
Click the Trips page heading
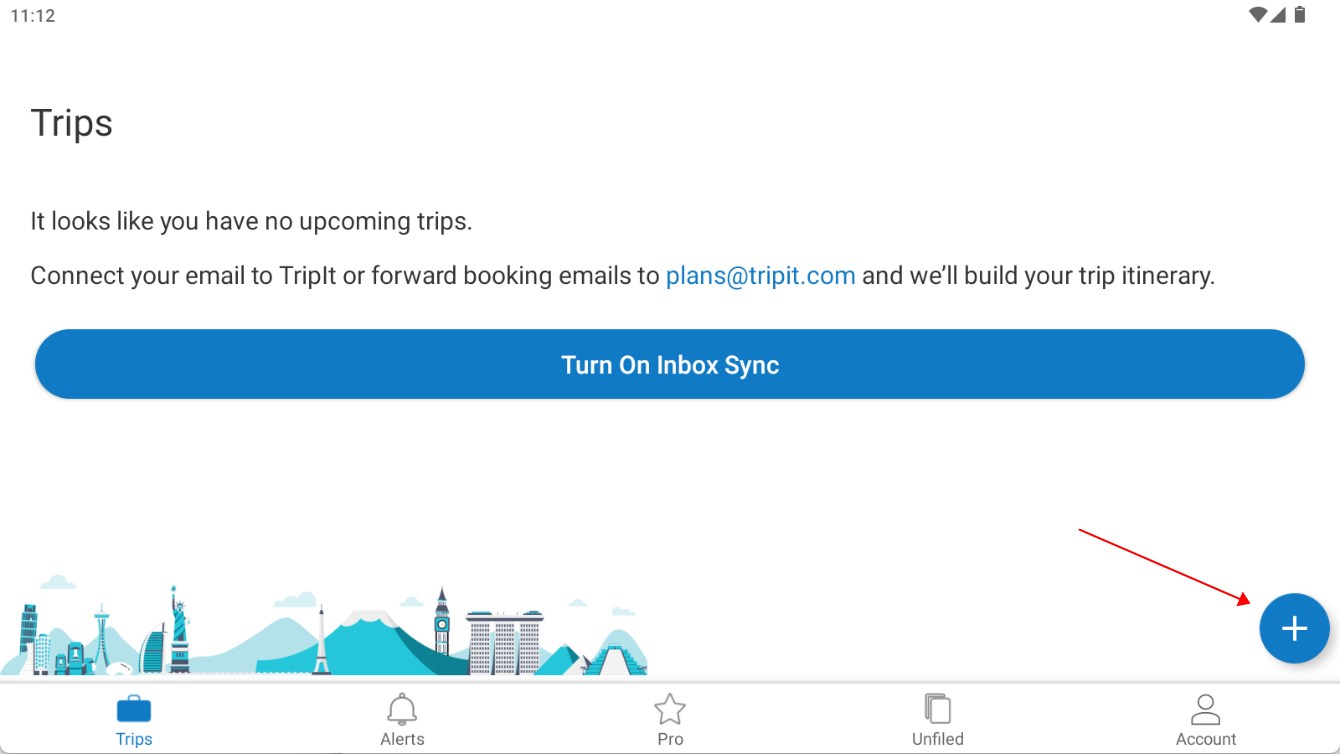point(72,123)
